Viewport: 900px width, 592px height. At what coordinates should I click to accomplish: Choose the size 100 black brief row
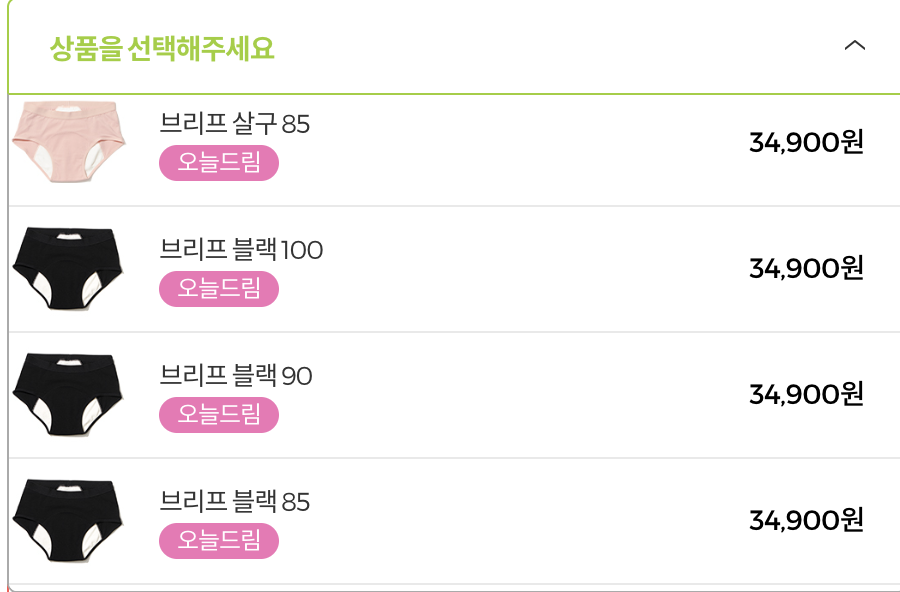point(454,269)
